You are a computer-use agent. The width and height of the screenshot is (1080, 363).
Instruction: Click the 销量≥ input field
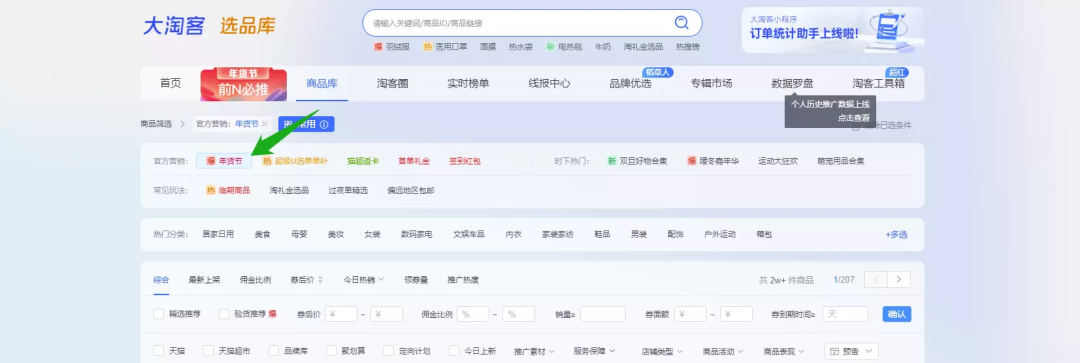(x=603, y=314)
